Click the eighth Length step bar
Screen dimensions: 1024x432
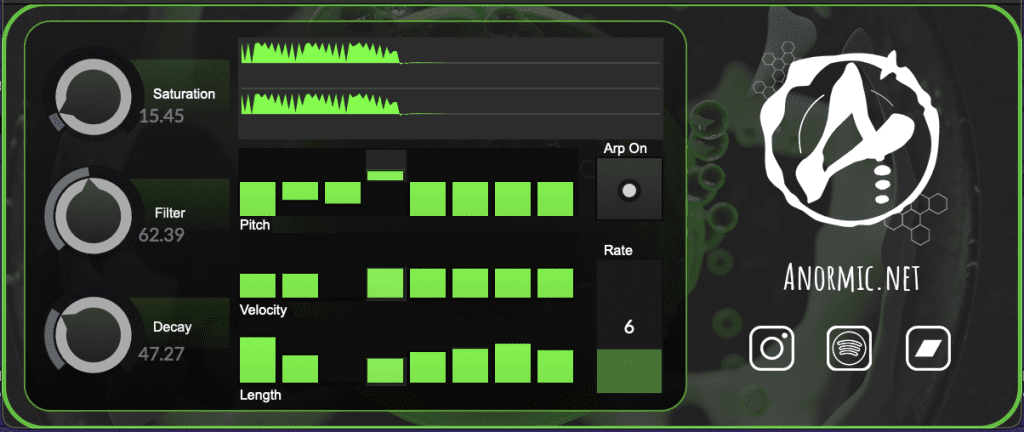(555, 367)
